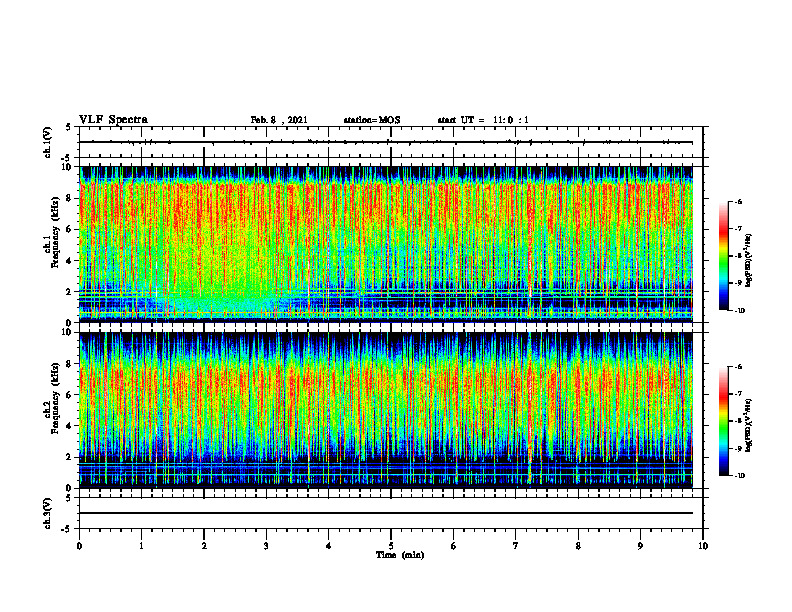This screenshot has height=612, width=792.
Task: Click the ch.2 color scale 'log(PSD)' unit label
Action: pos(749,425)
